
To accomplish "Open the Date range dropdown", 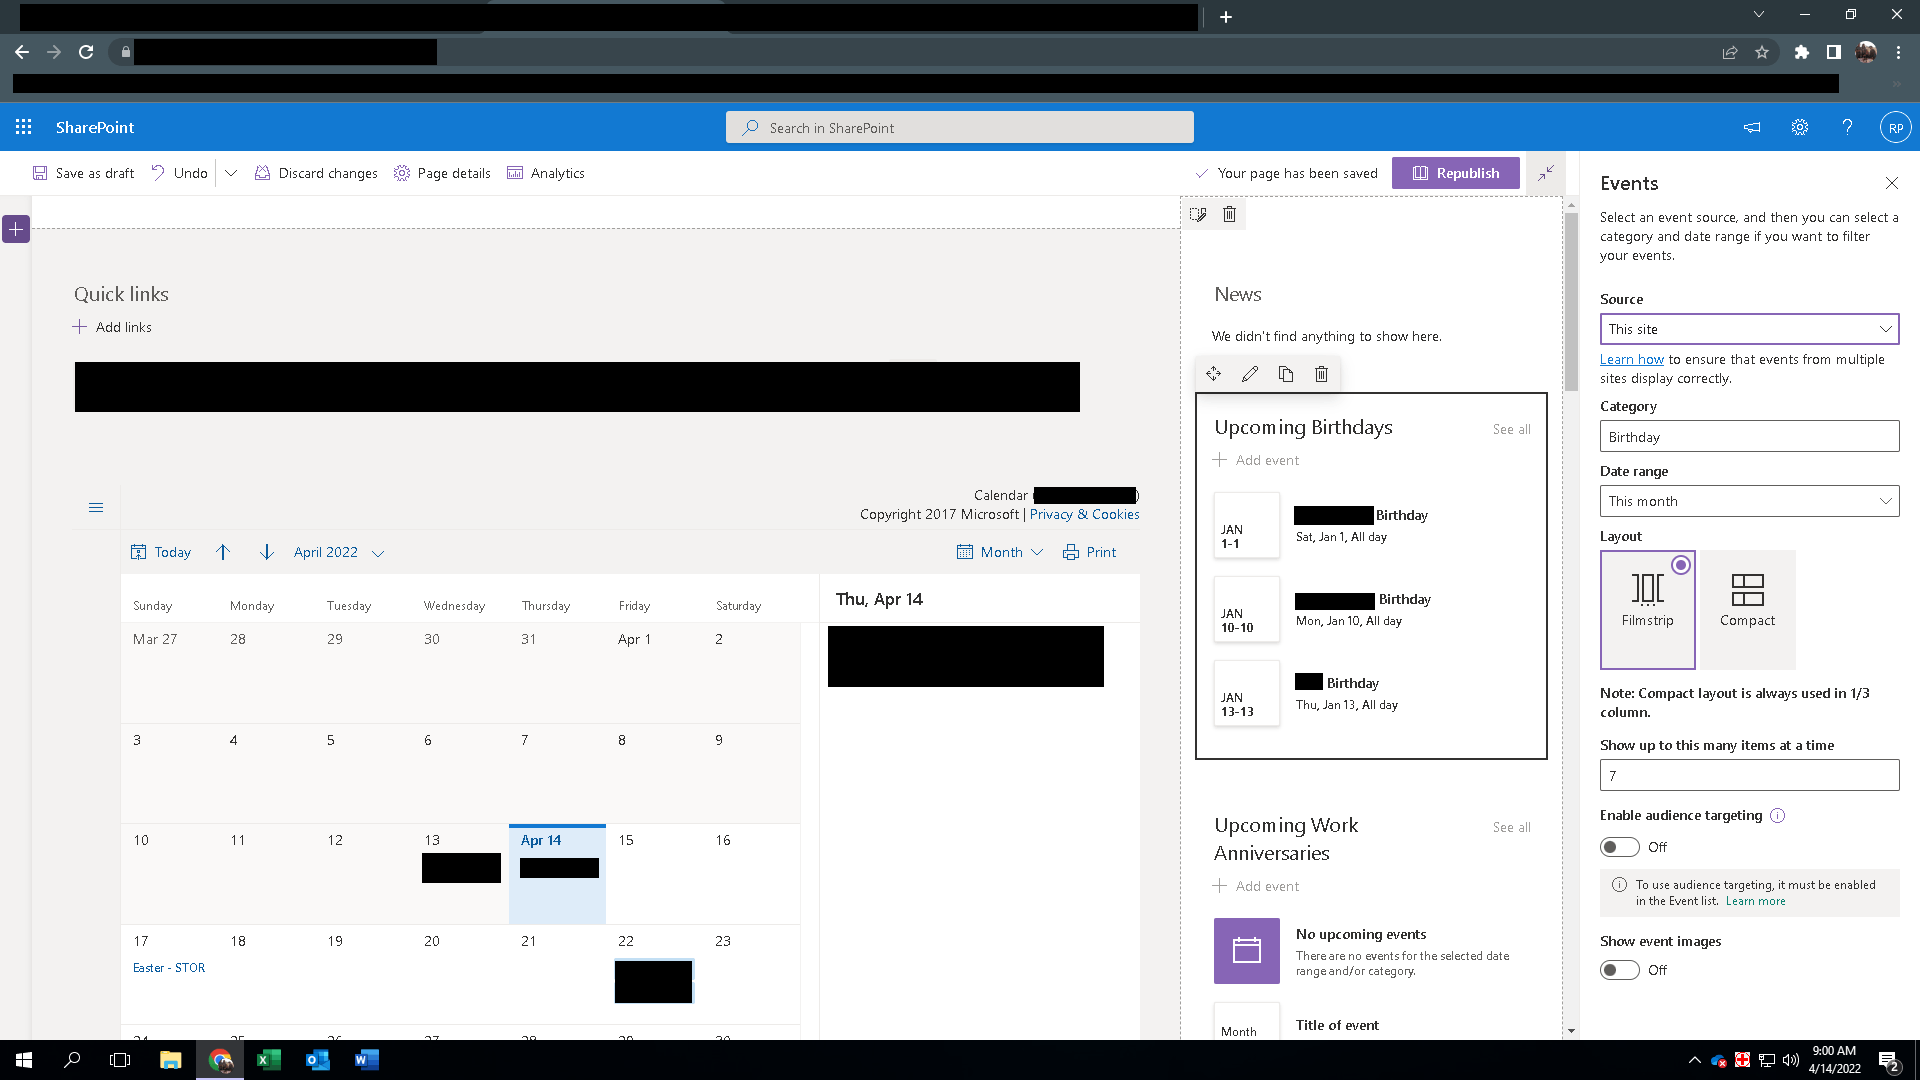I will click(x=1749, y=501).
